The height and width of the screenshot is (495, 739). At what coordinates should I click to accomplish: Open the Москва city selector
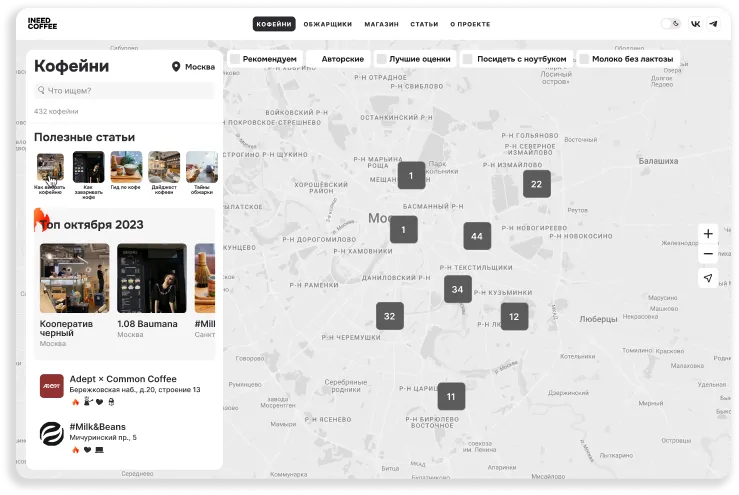193,67
